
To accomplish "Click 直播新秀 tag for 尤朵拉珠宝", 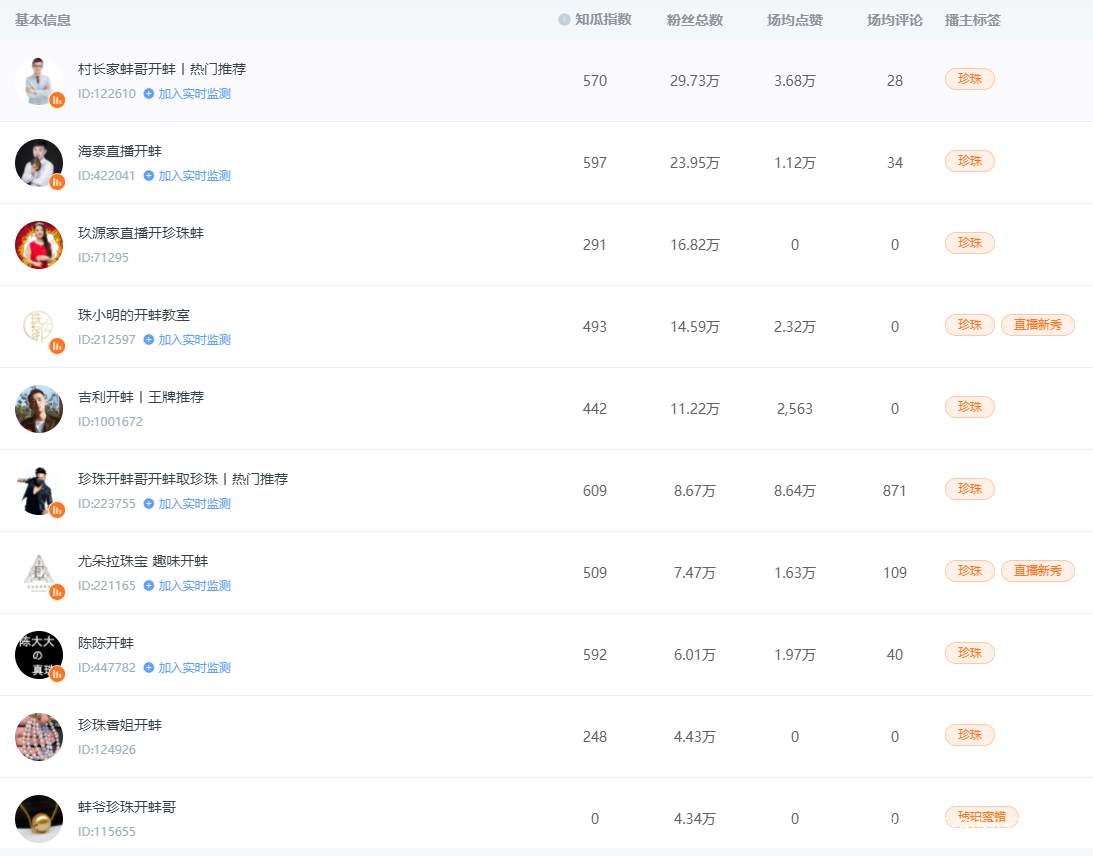I will [1037, 571].
